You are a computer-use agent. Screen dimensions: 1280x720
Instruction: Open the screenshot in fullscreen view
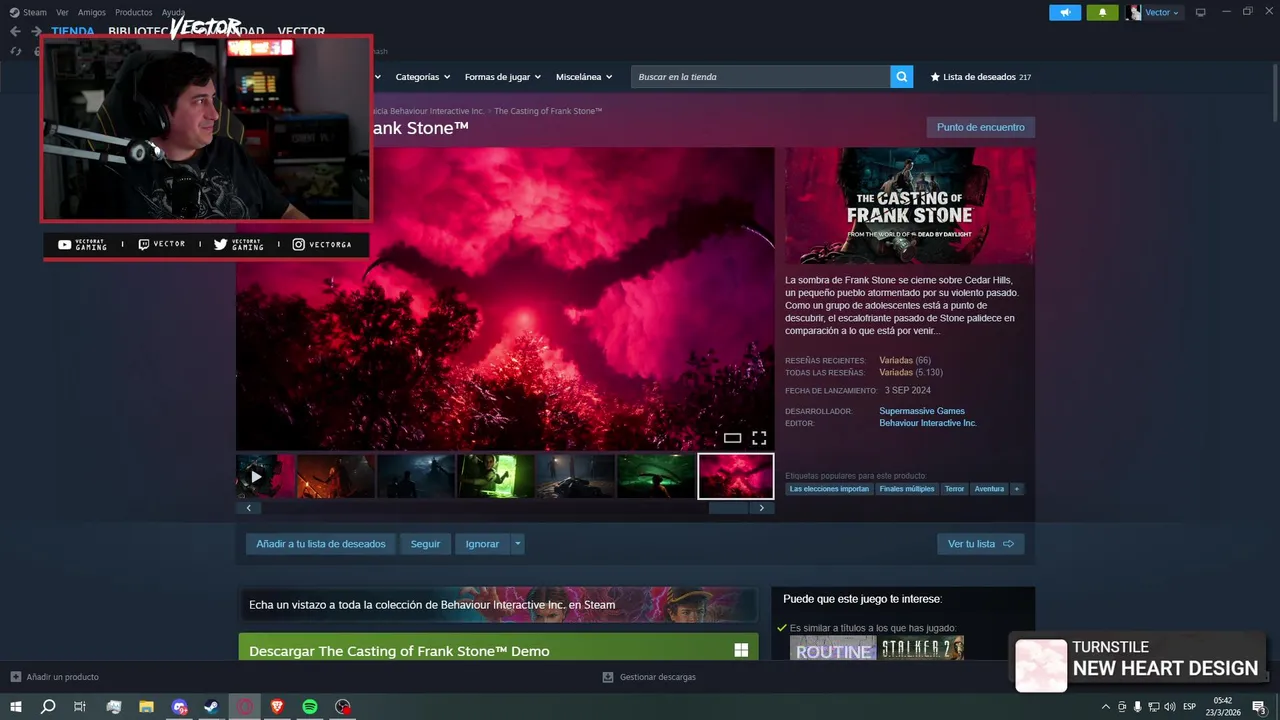(759, 438)
